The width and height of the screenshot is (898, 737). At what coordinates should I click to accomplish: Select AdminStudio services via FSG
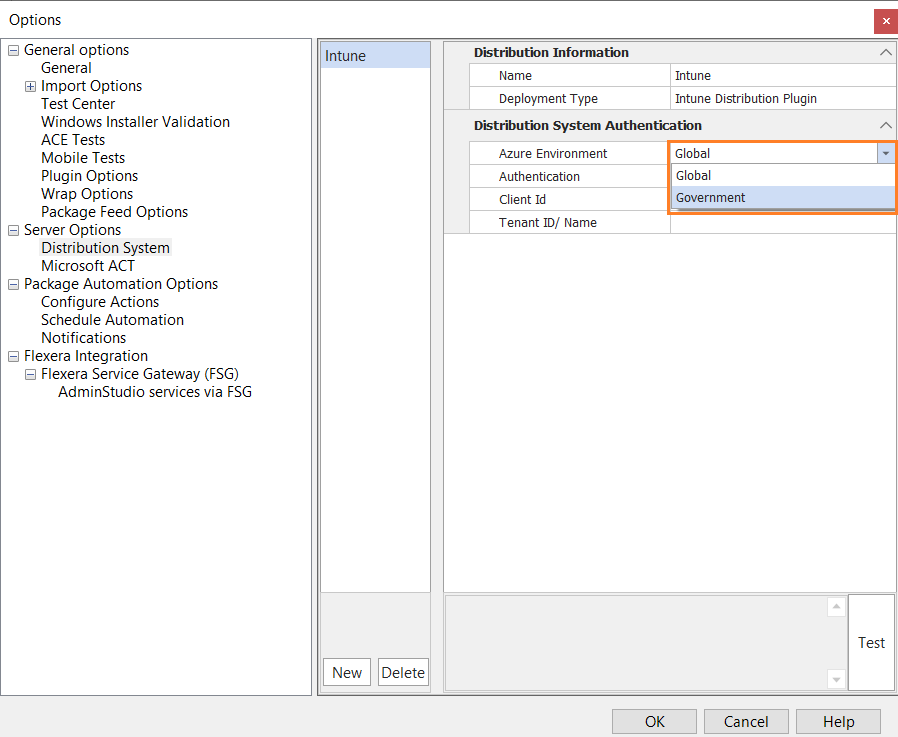[x=155, y=392]
